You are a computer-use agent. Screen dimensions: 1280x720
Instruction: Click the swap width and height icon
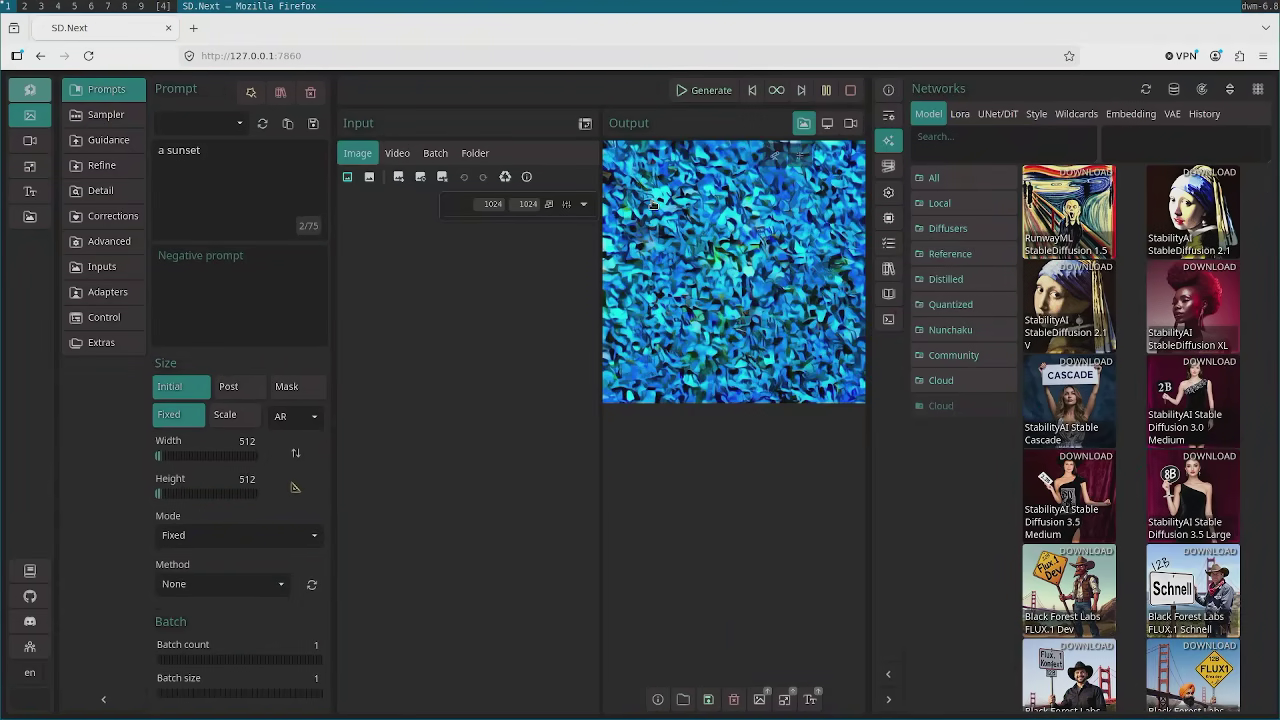[x=296, y=453]
